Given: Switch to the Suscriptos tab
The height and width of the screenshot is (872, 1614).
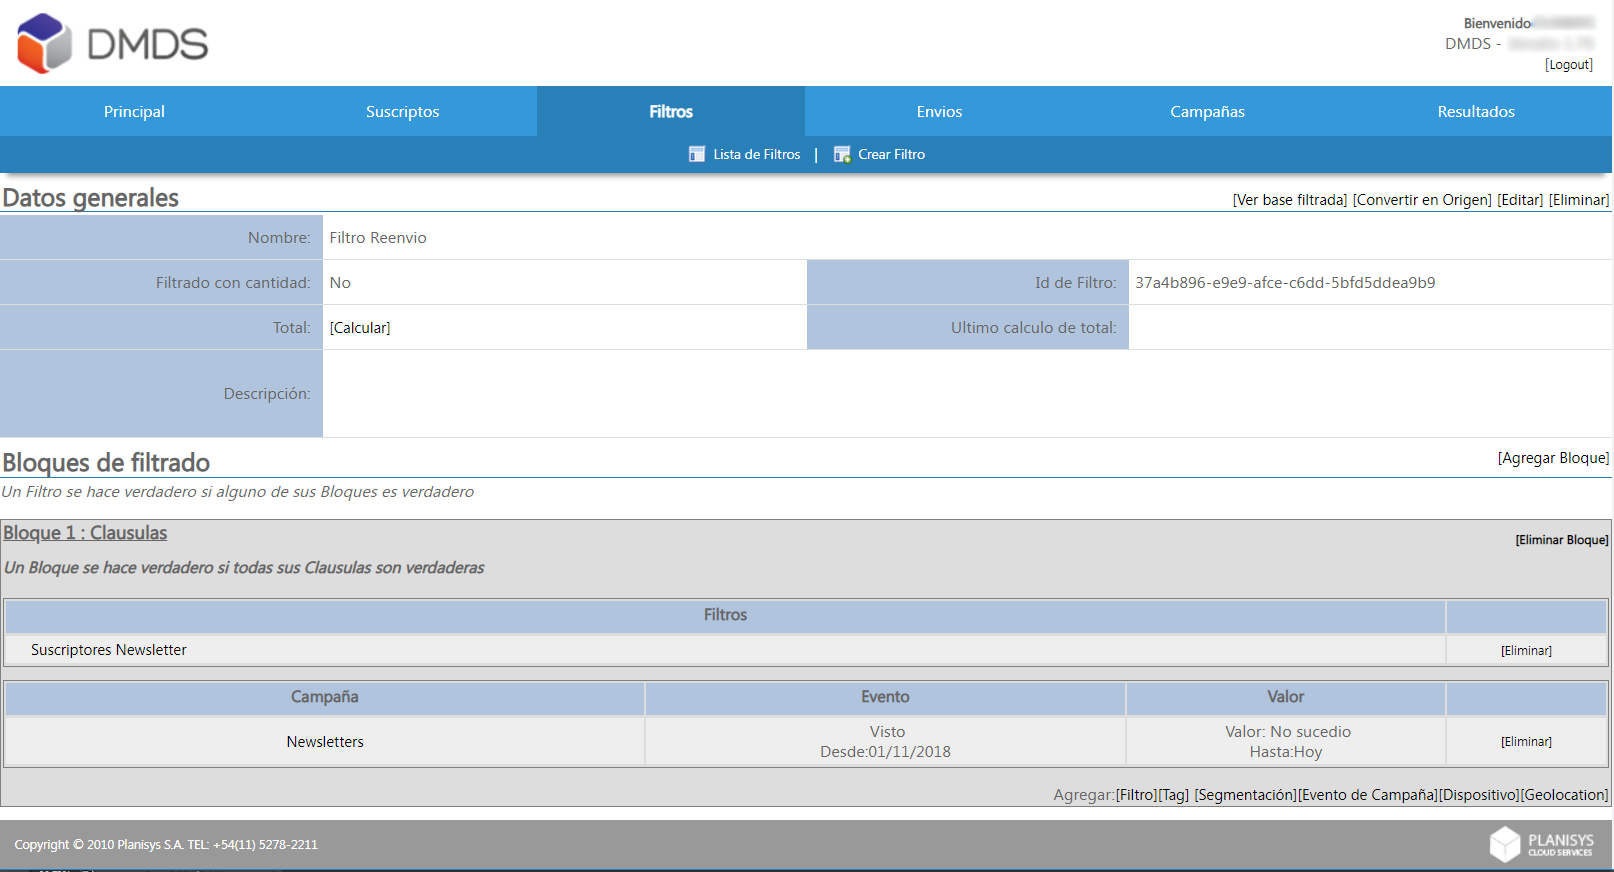Looking at the screenshot, I should [402, 111].
